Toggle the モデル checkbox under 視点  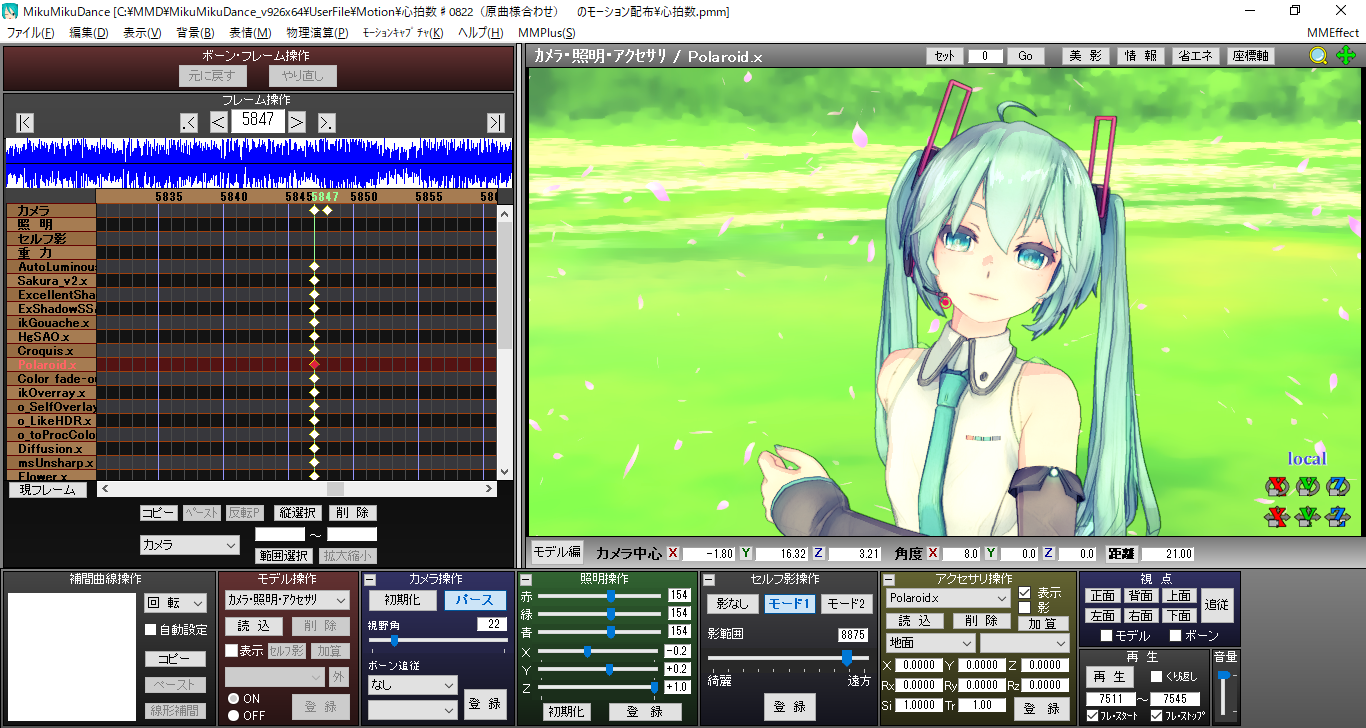tap(1106, 635)
